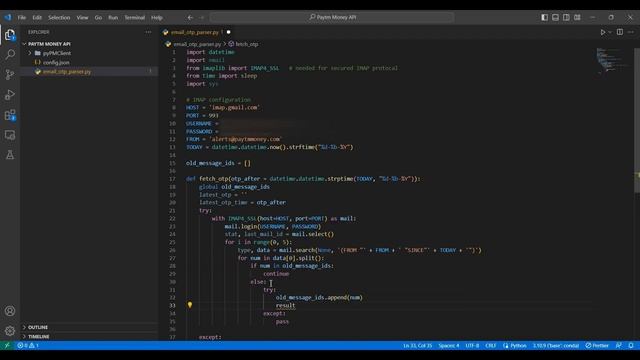Open the Source Control view
This screenshot has width=640, height=360.
click(10, 74)
